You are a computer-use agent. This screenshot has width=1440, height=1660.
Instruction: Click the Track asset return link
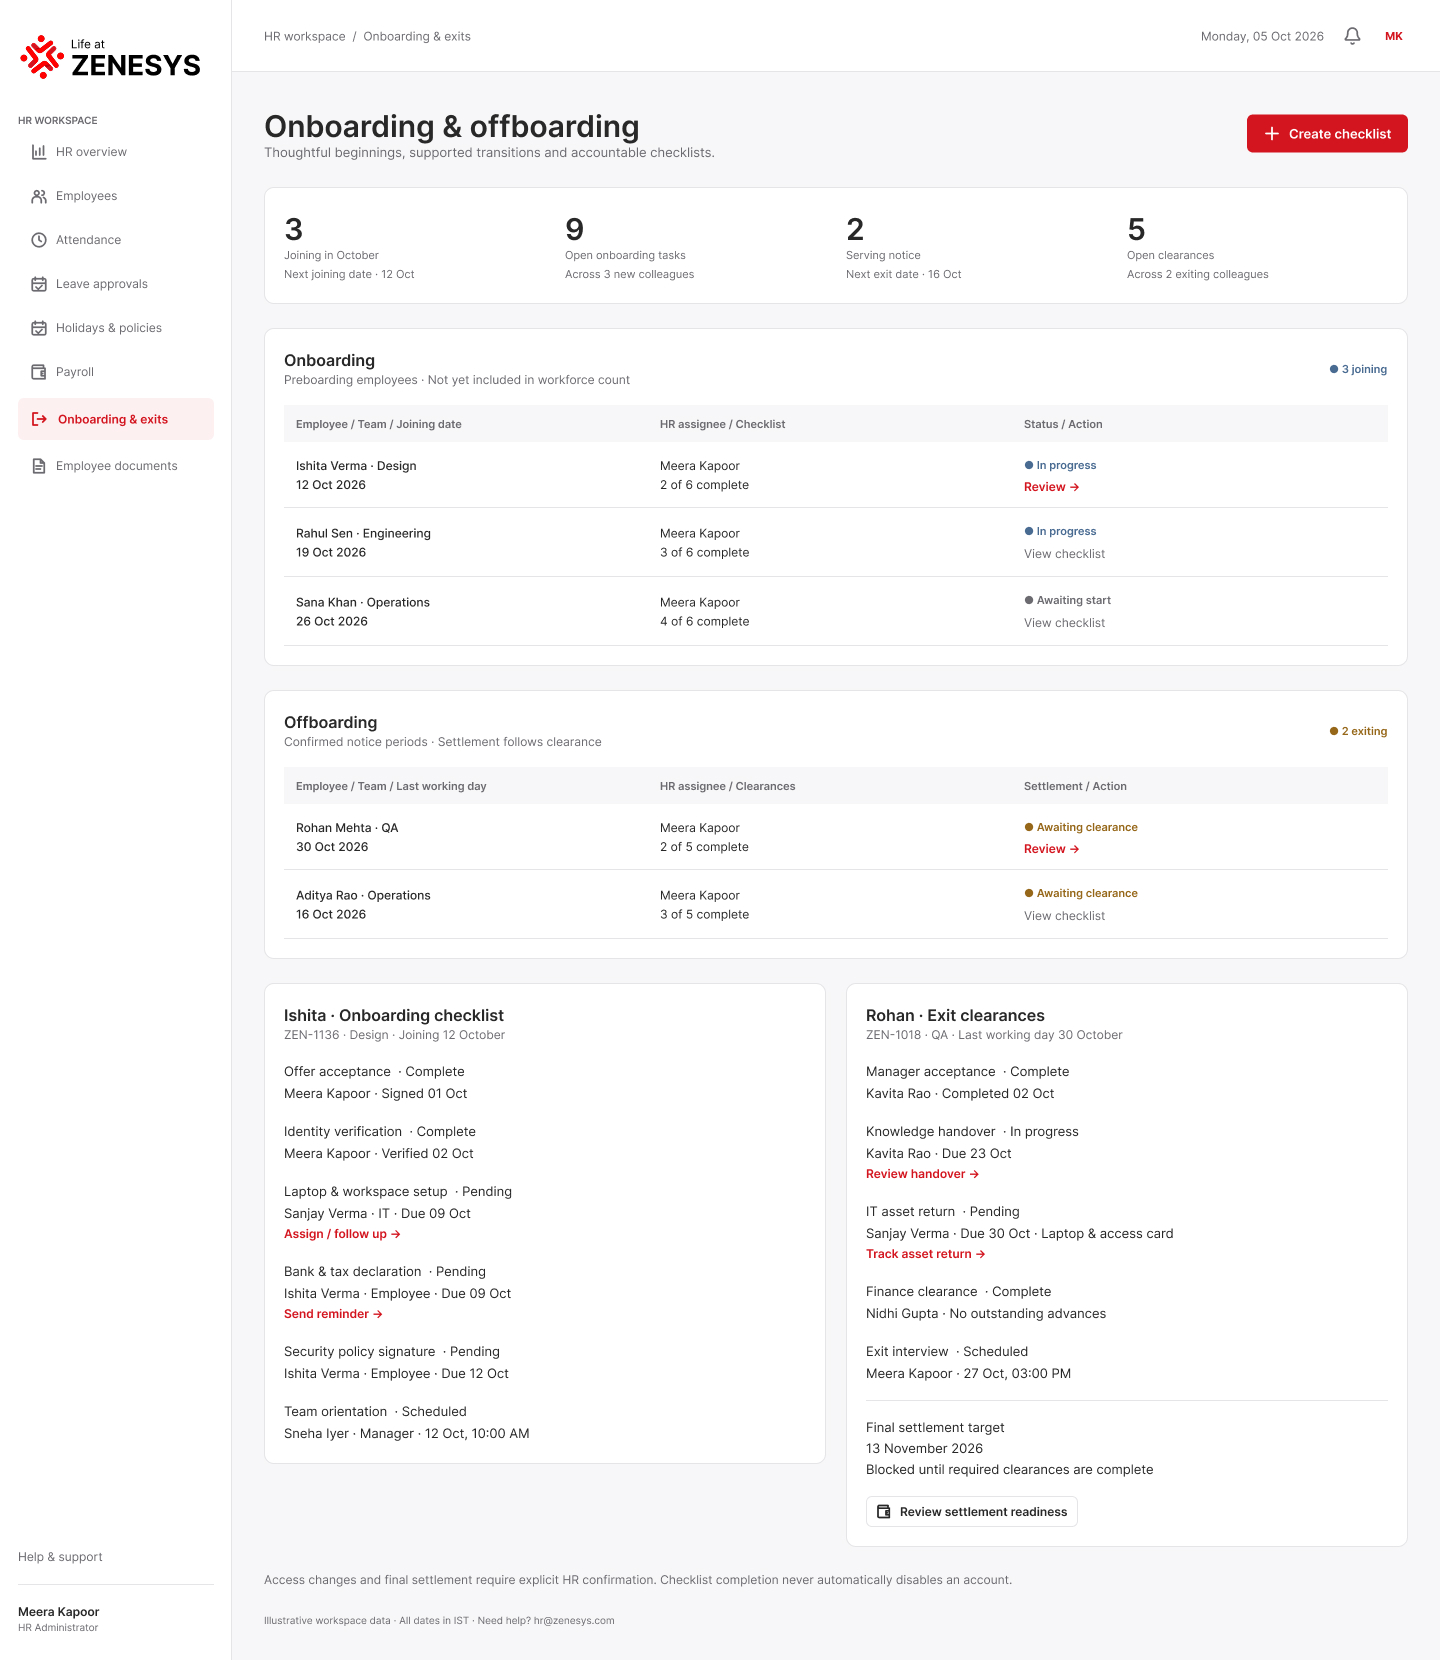click(926, 1254)
